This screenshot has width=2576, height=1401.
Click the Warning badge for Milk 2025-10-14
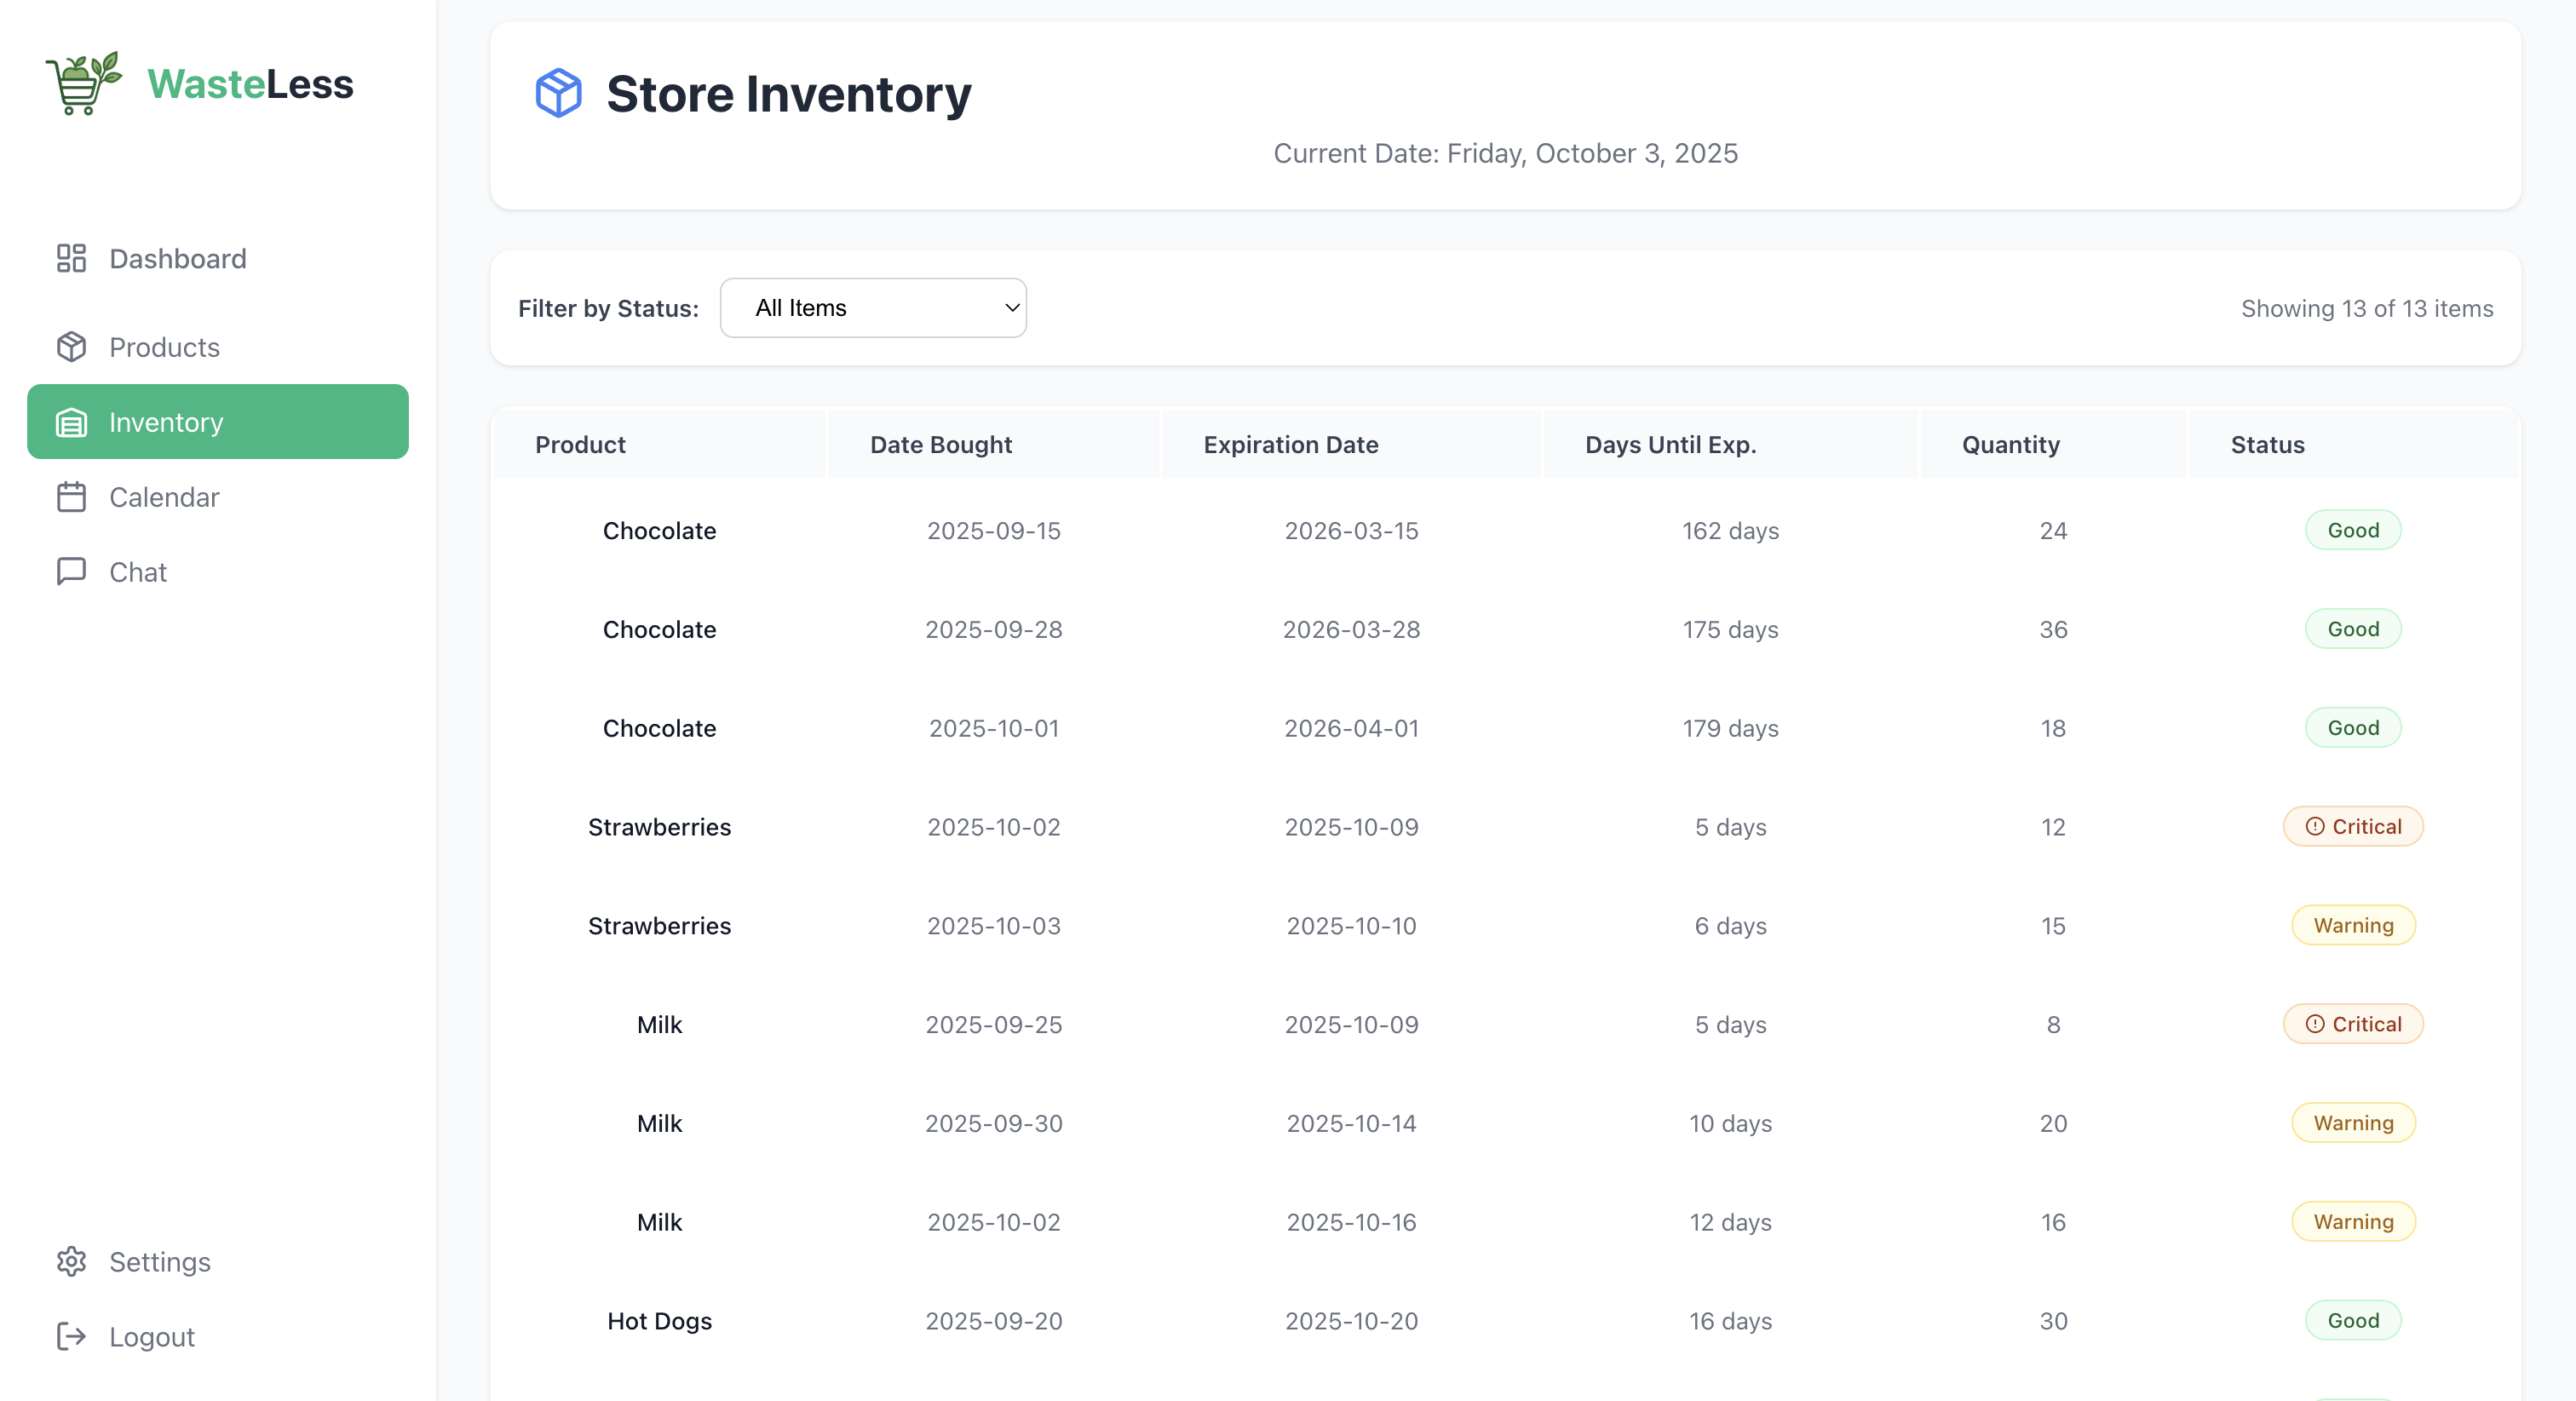click(2352, 1123)
